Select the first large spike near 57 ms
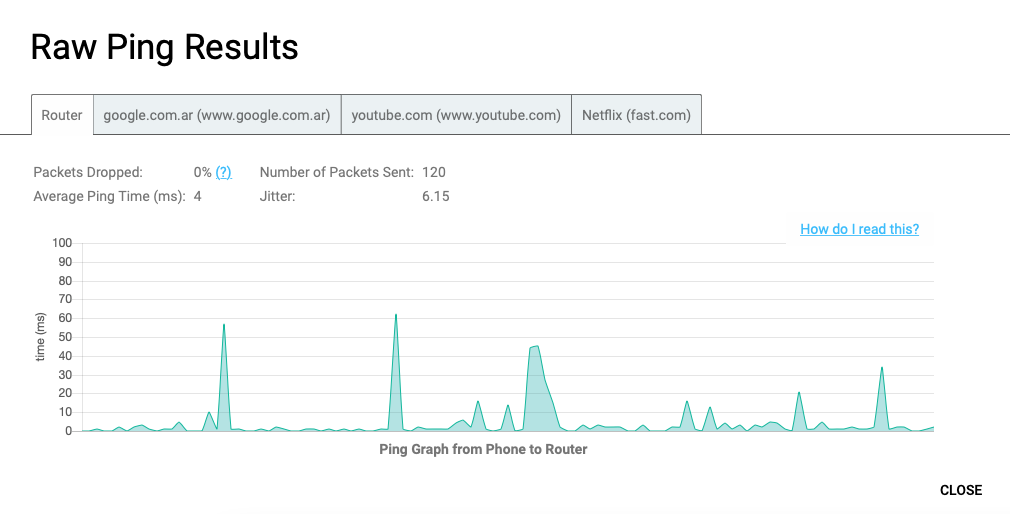This screenshot has width=1010, height=514. [224, 325]
